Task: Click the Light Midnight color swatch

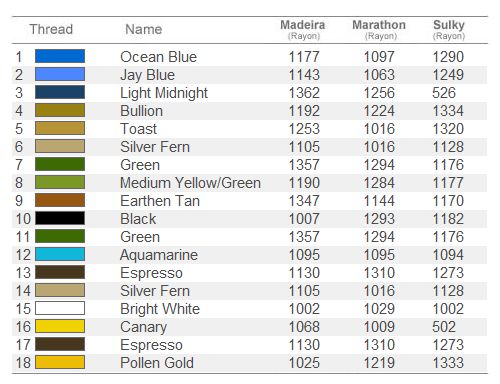Action: click(x=60, y=92)
